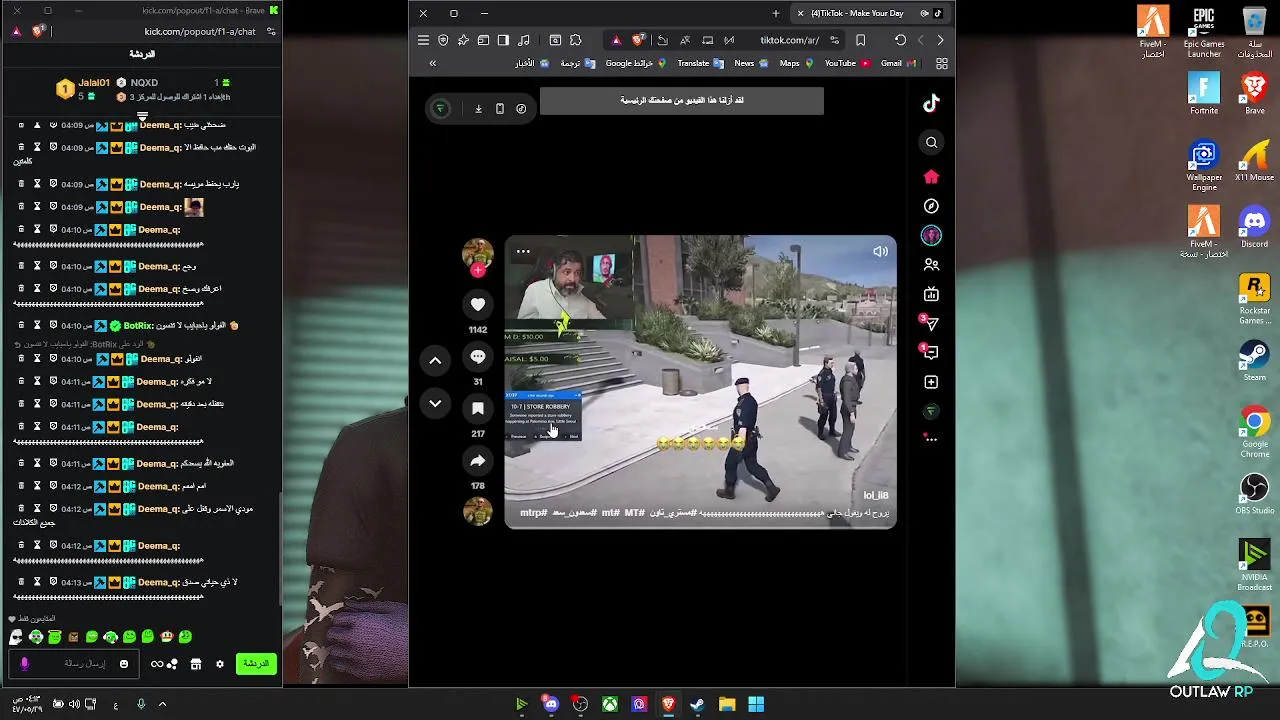Viewport: 1280px width, 720px height.
Task: Go to the previous TikTok video
Action: [x=435, y=360]
